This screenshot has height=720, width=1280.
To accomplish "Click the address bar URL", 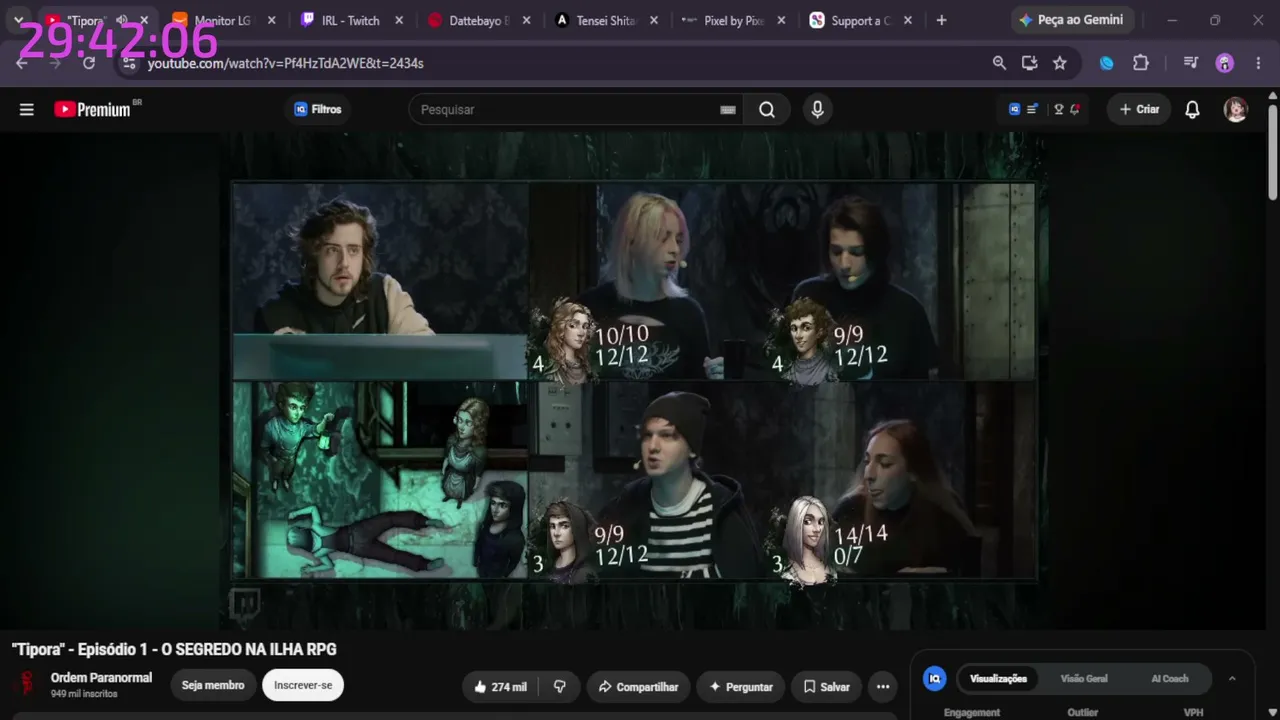I will [x=286, y=63].
